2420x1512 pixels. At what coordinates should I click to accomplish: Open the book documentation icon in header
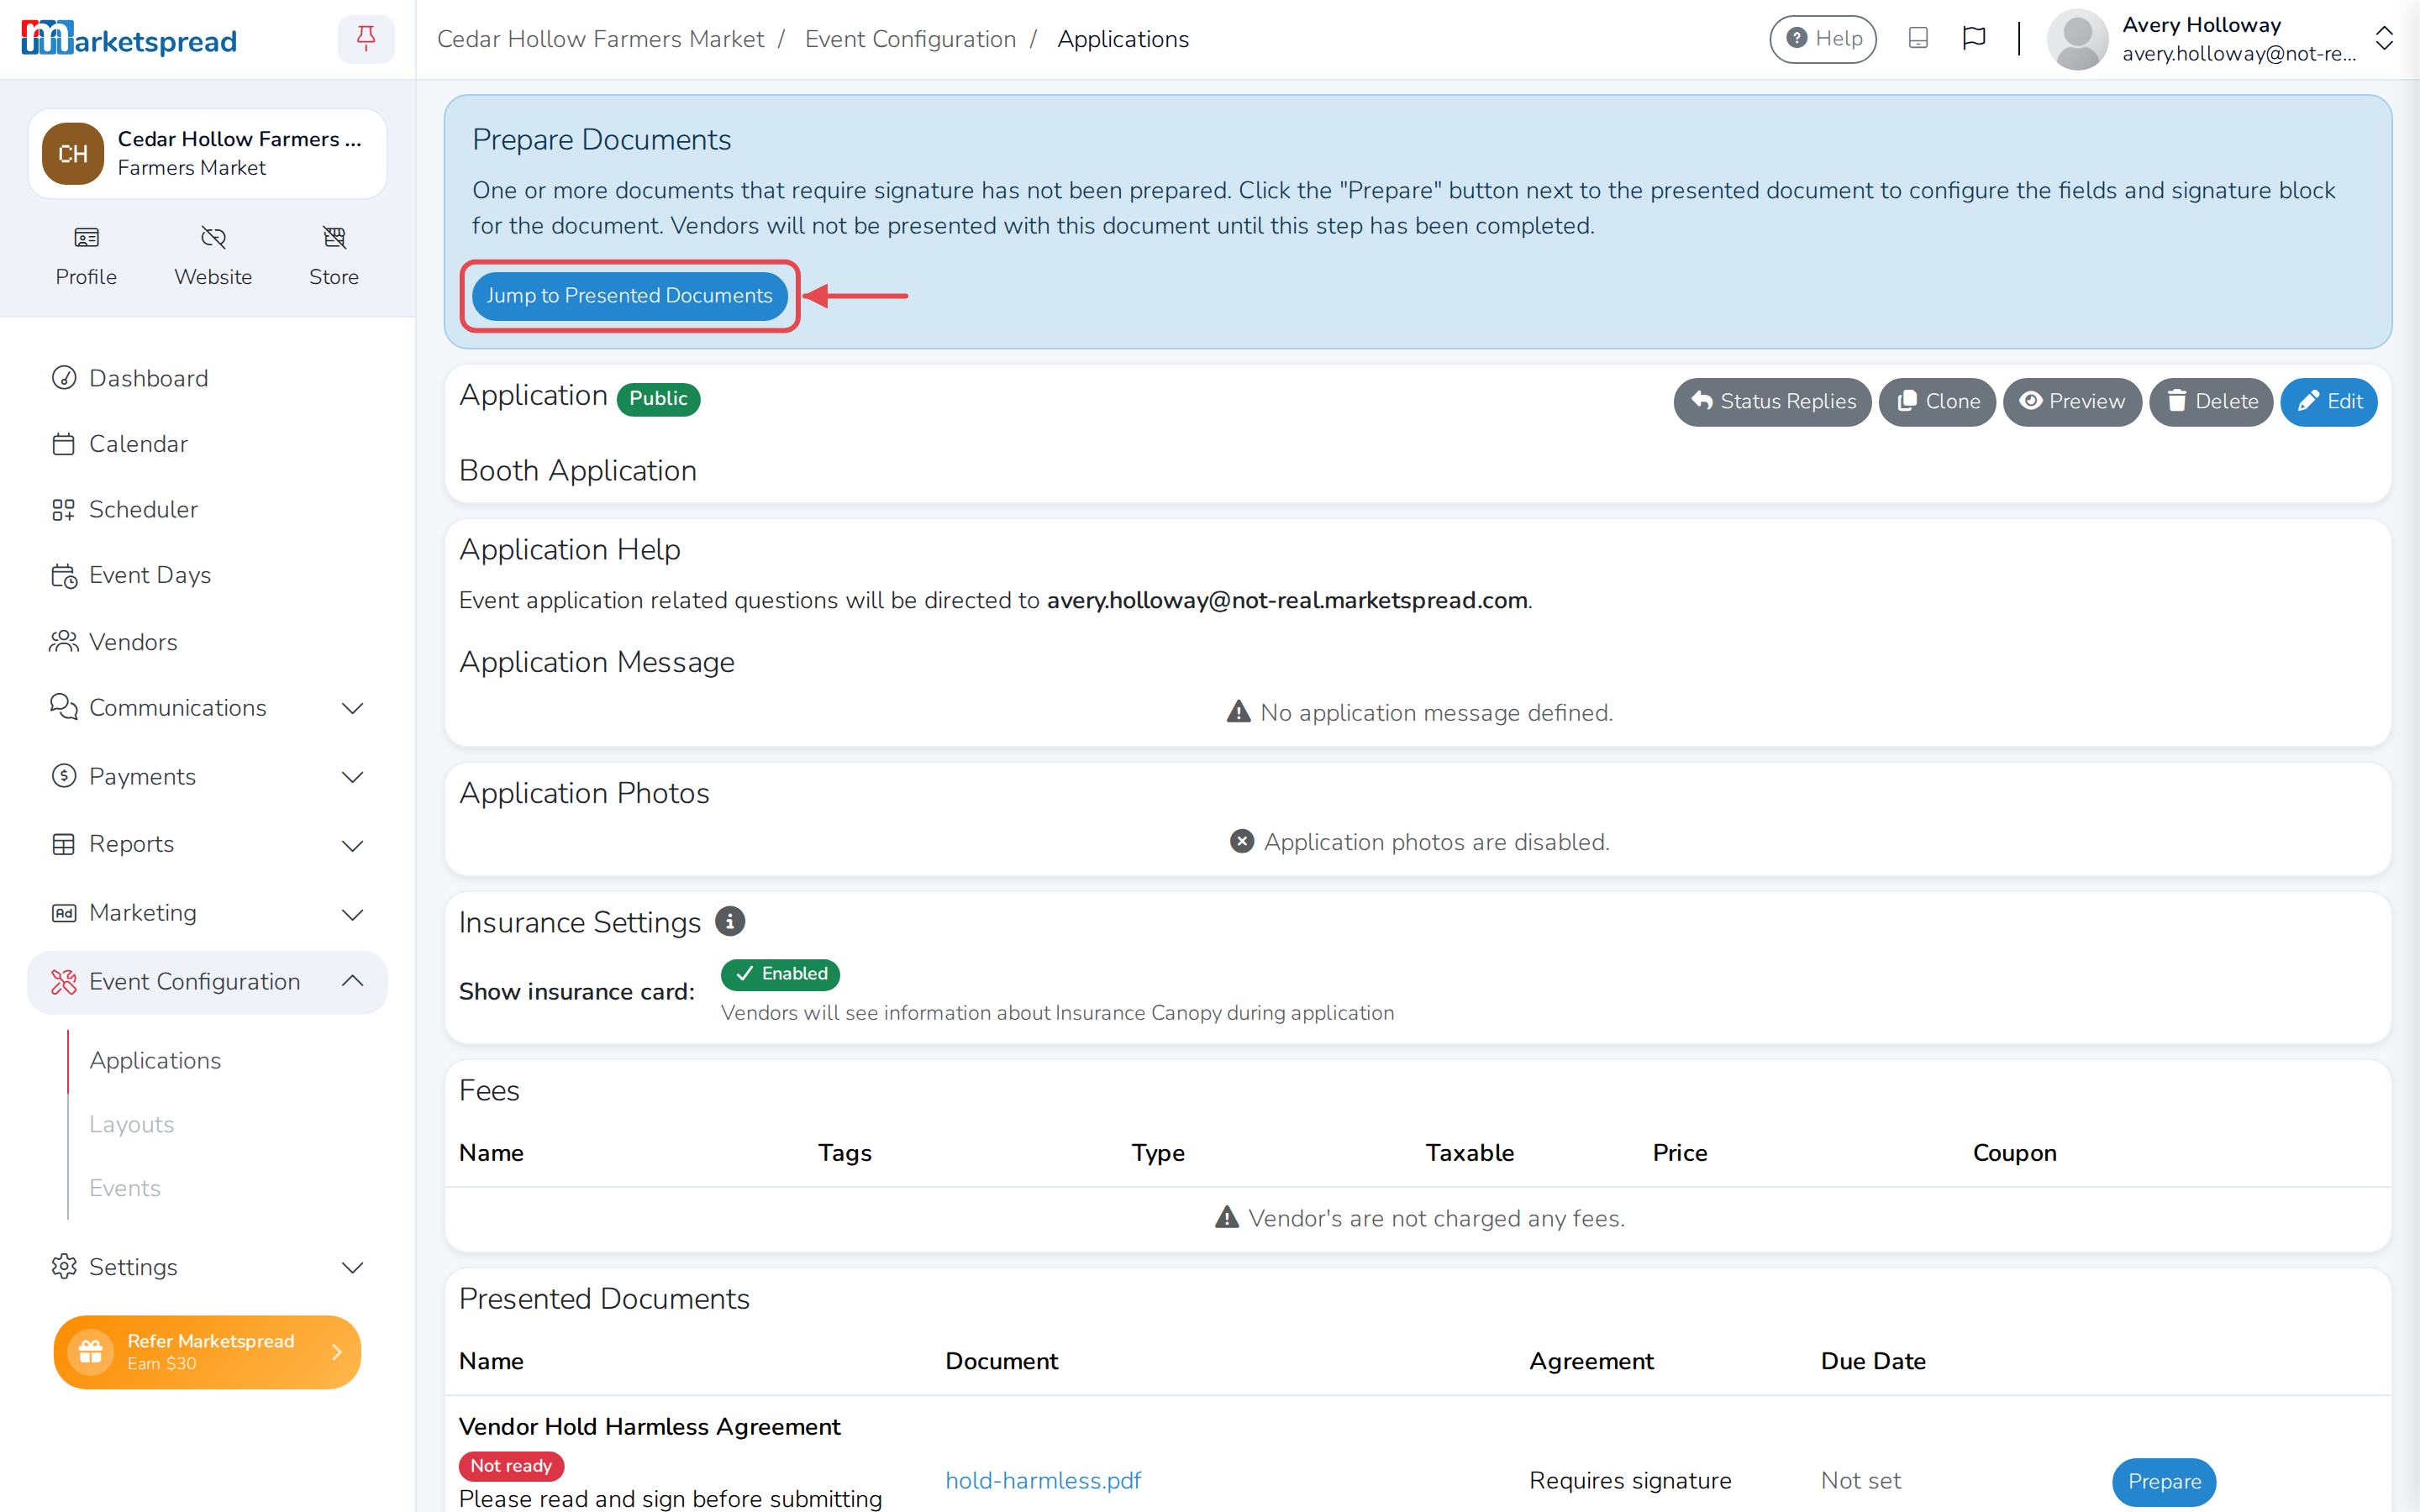tap(1917, 39)
